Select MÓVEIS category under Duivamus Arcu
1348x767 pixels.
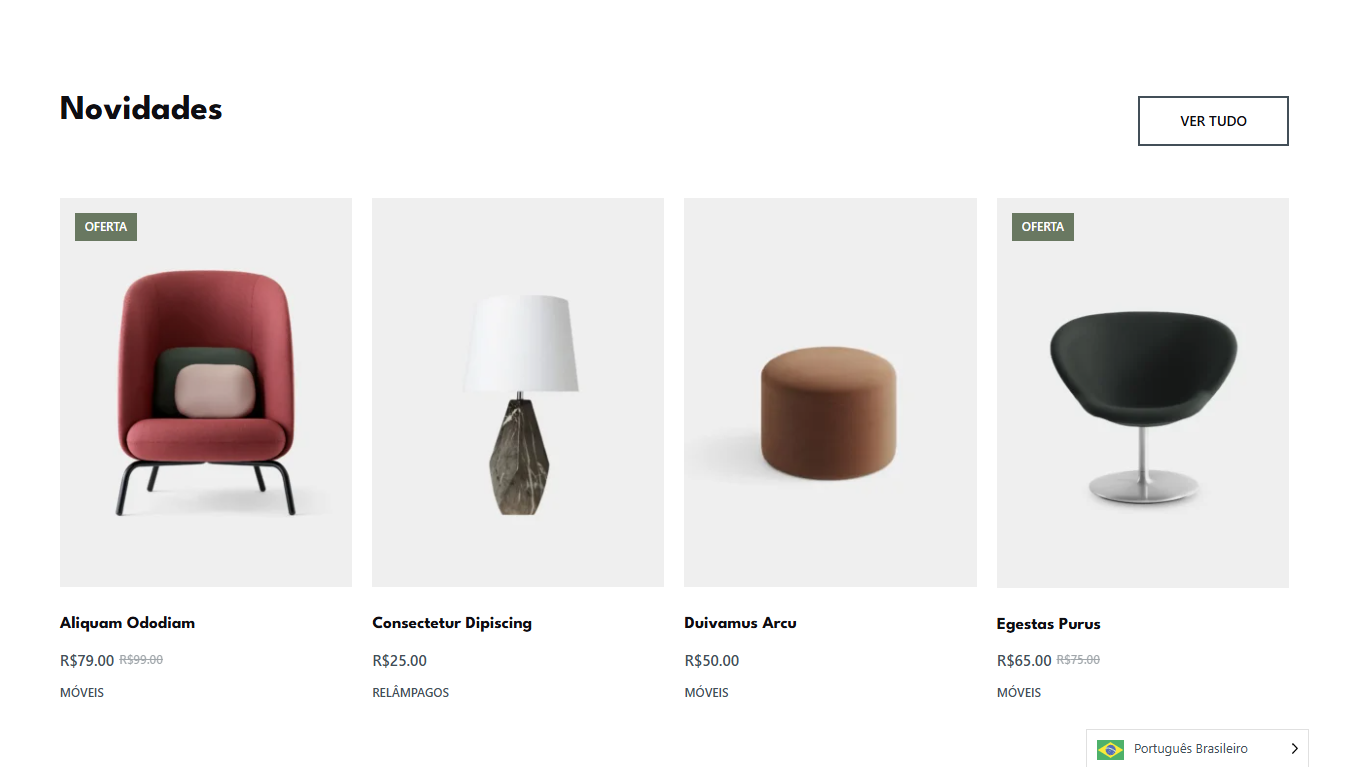coord(706,692)
